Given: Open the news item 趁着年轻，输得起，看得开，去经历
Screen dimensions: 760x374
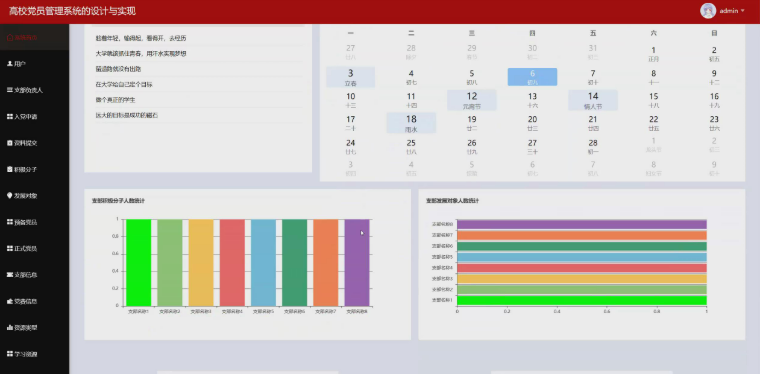Looking at the screenshot, I should (x=141, y=38).
